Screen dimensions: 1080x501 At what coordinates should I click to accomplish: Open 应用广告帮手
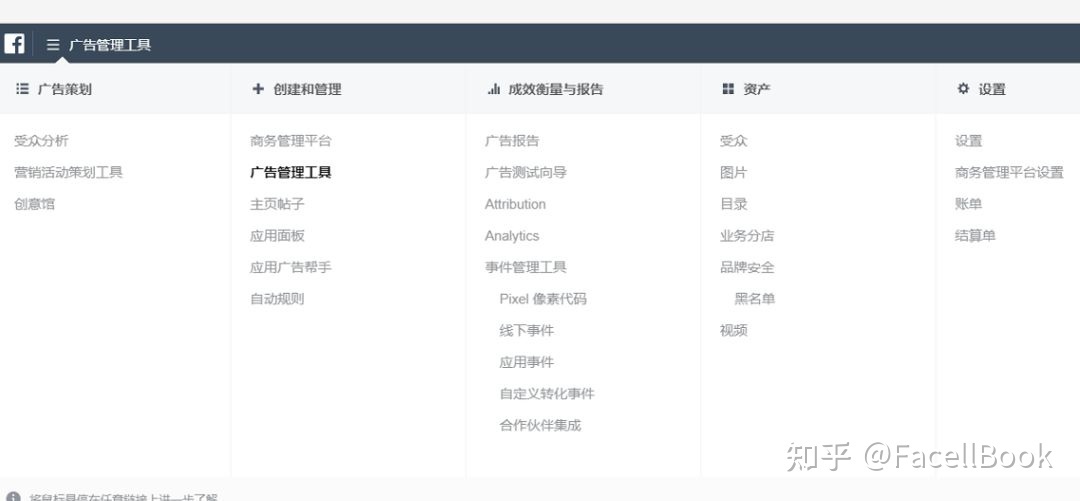[291, 267]
